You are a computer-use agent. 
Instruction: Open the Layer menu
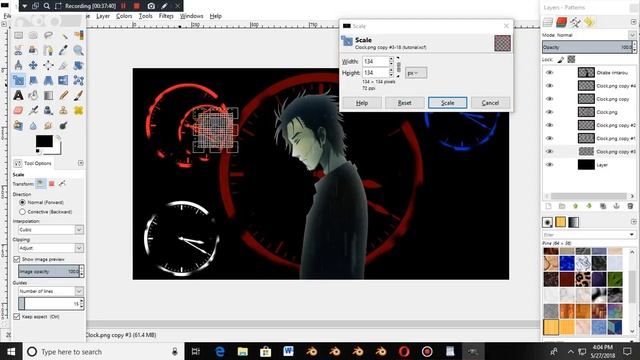coord(103,16)
